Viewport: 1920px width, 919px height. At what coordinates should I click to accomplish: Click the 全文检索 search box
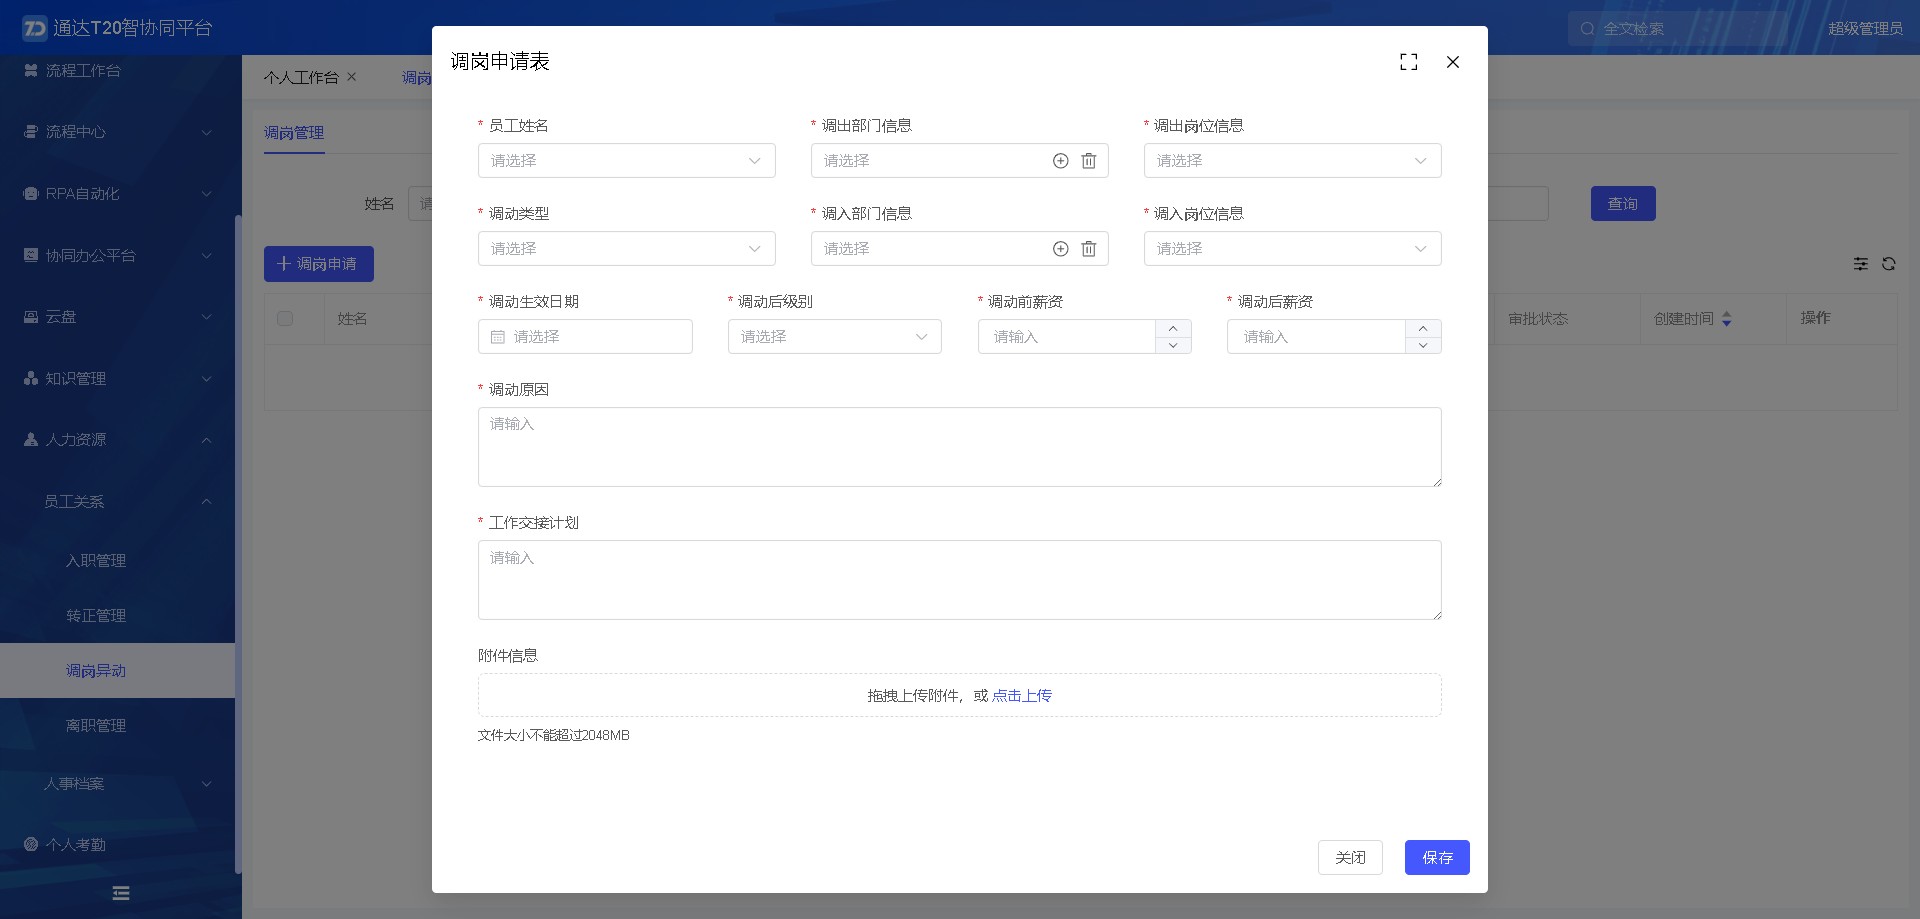pyautogui.click(x=1678, y=29)
